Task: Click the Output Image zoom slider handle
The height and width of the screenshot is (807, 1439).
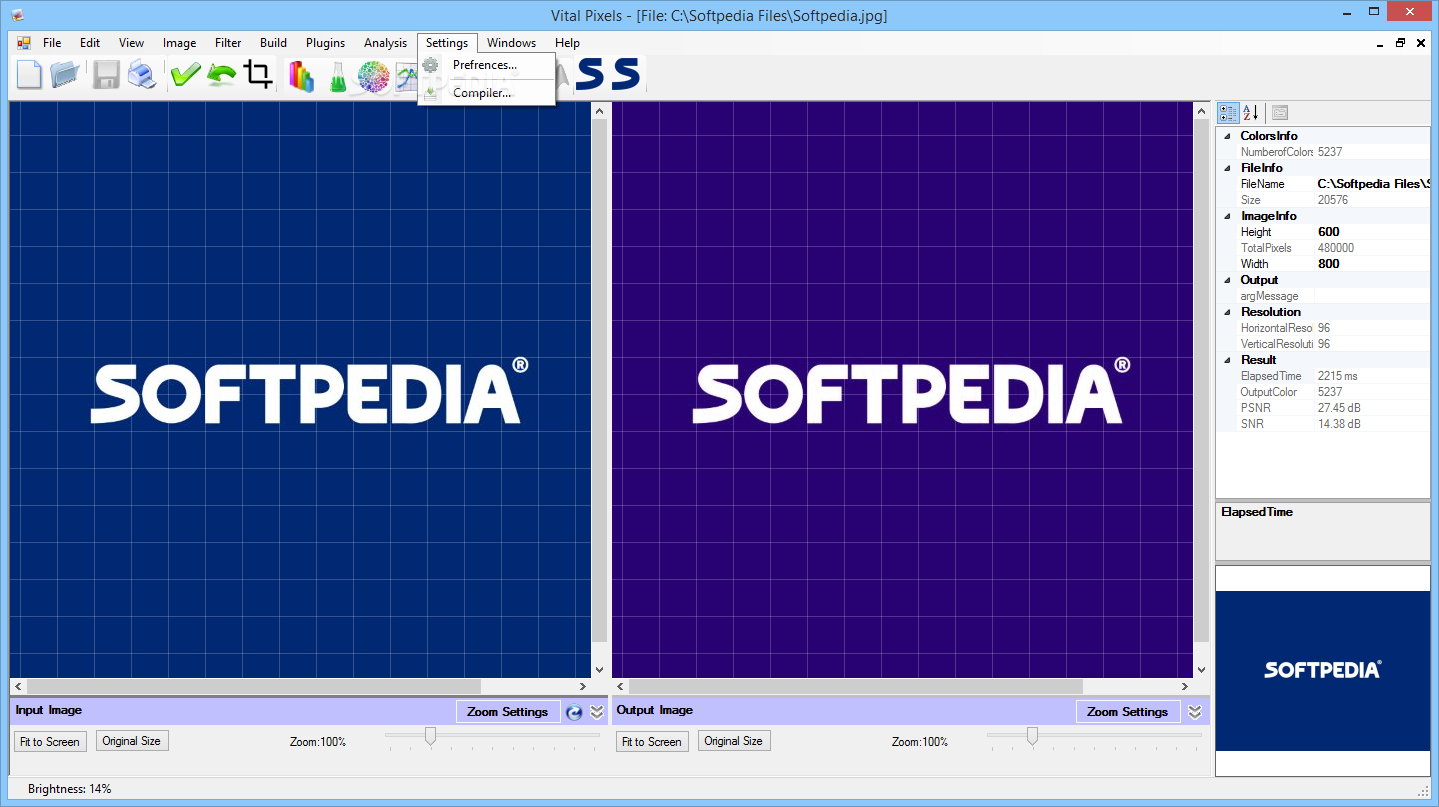Action: [x=1032, y=736]
